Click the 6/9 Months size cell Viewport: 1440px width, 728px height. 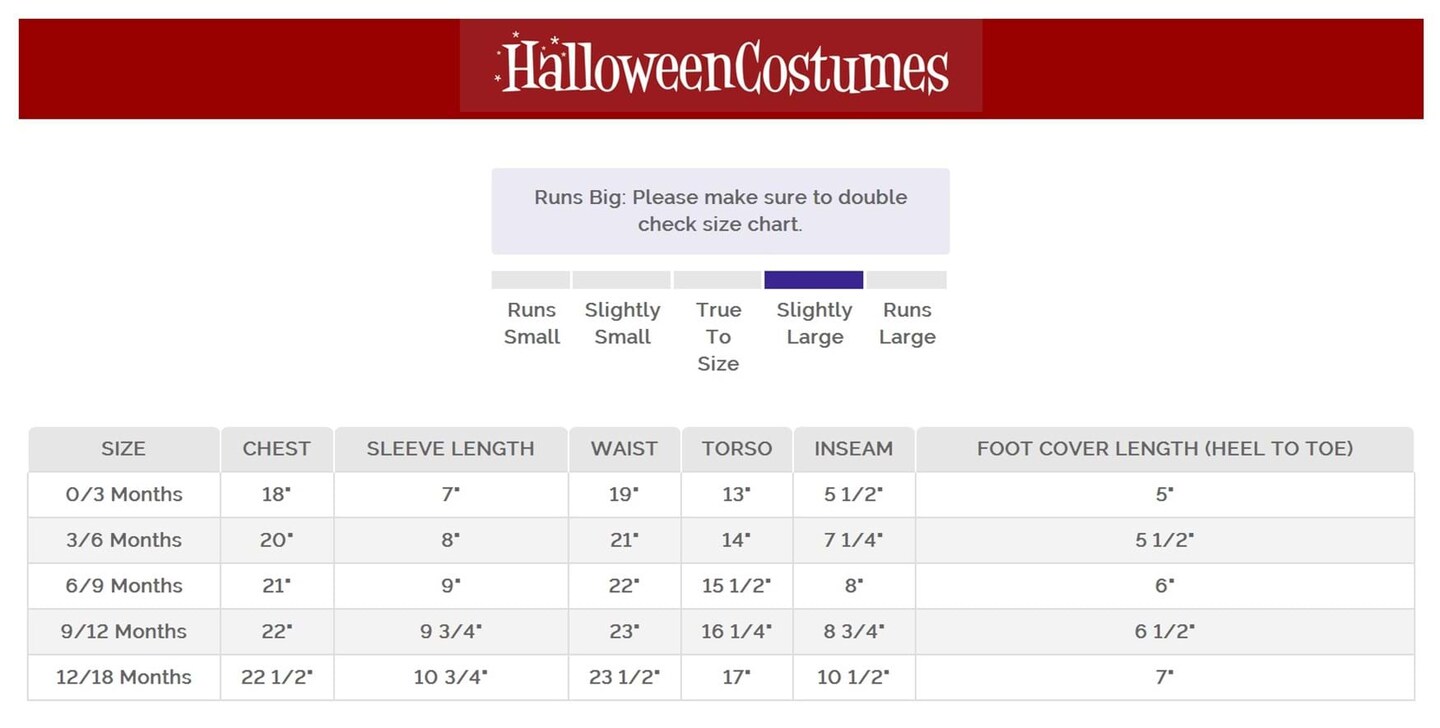click(x=124, y=586)
